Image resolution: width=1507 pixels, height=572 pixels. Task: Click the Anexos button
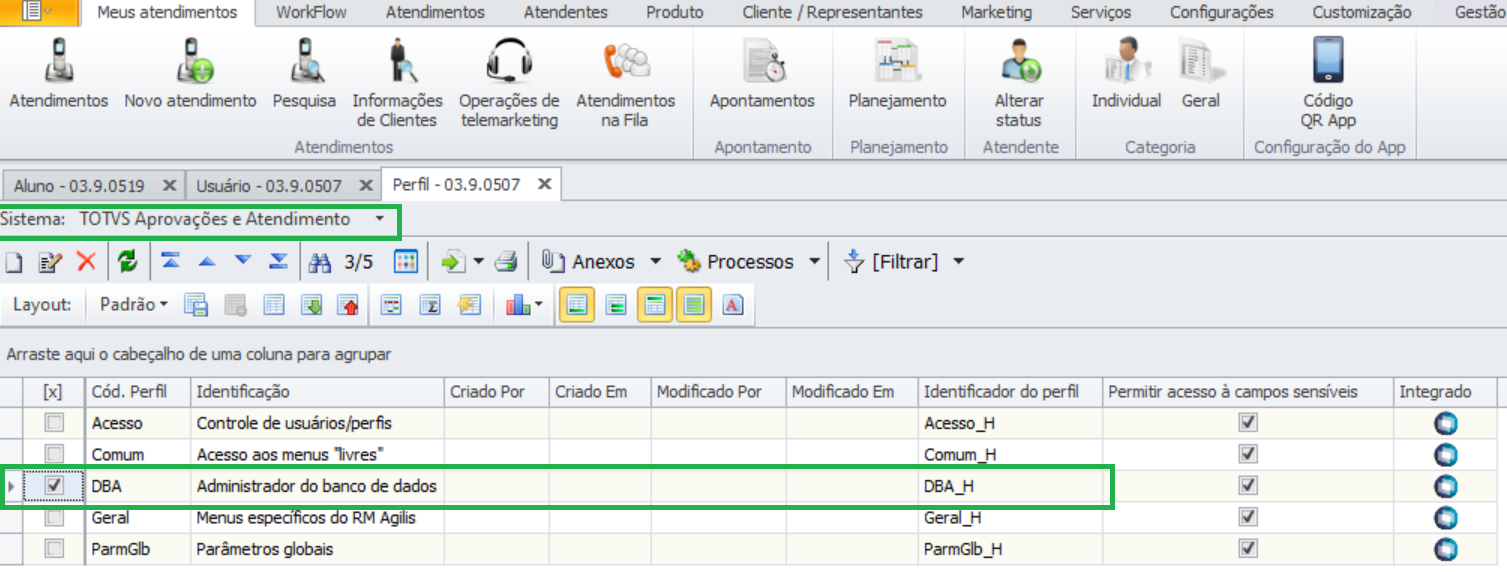[590, 262]
